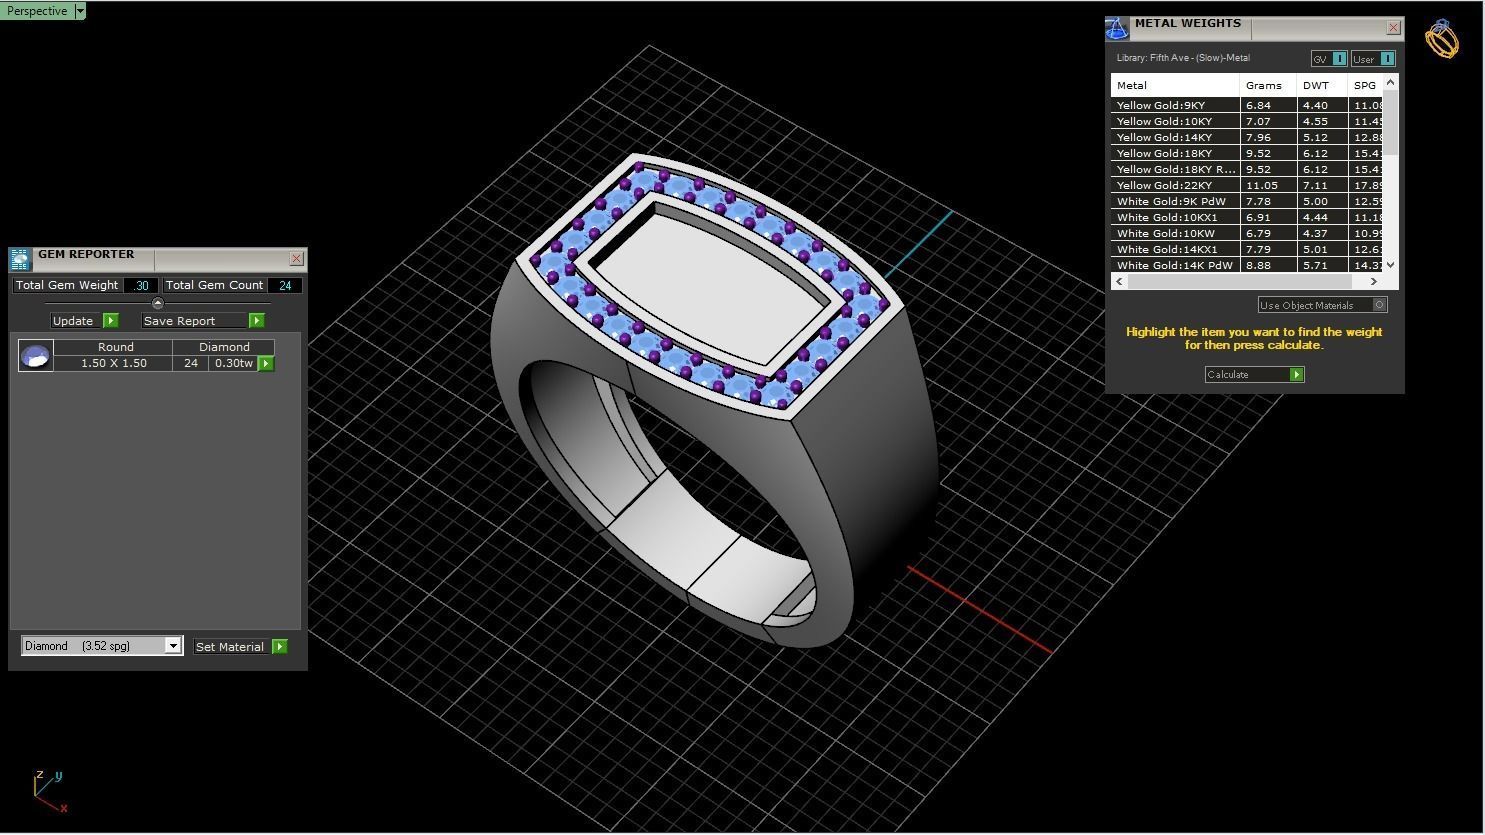Select the White Gold:14KX1 row
This screenshot has width=1485, height=835.
pyautogui.click(x=1247, y=249)
